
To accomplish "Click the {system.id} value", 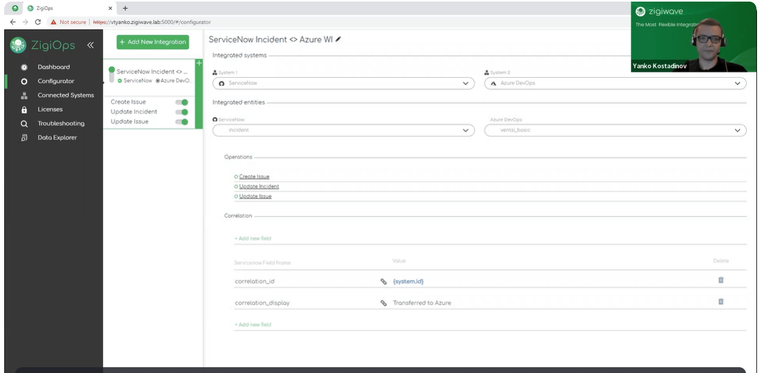I will 408,281.
